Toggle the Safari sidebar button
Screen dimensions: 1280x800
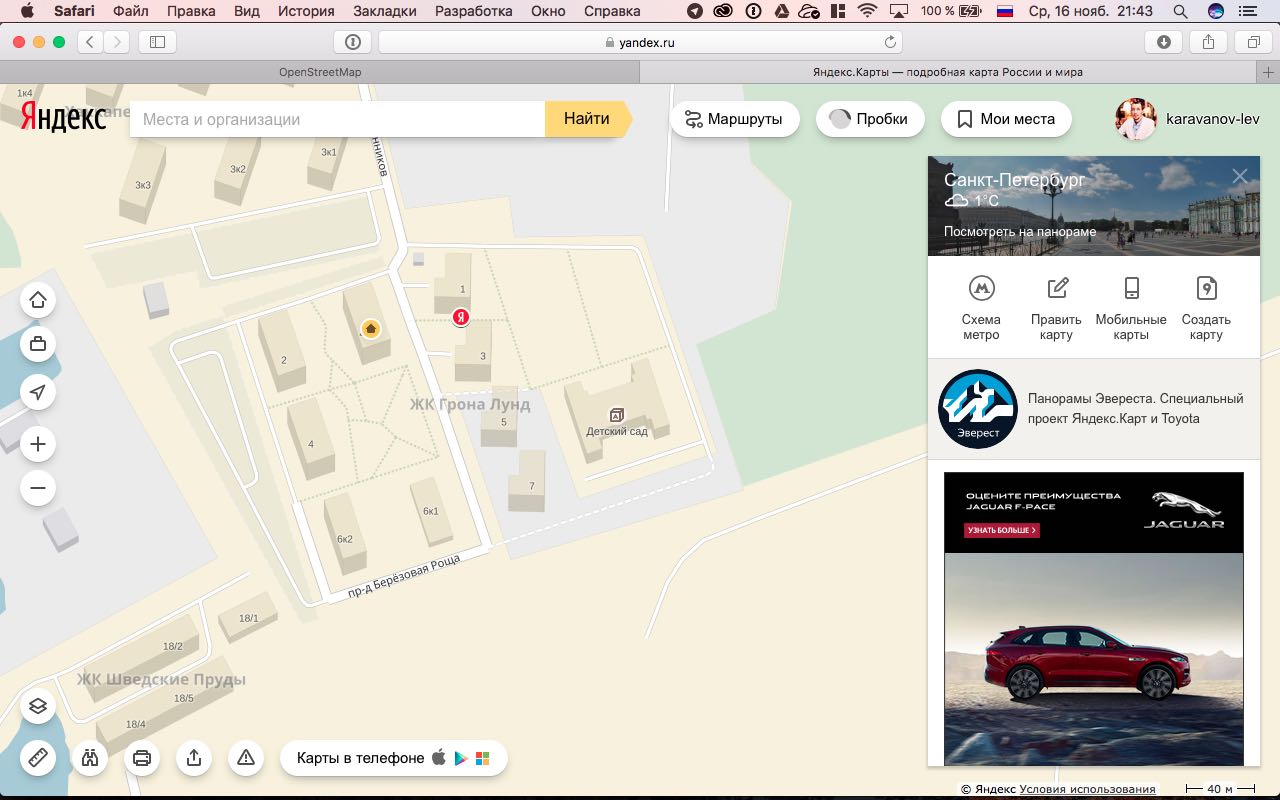click(157, 42)
